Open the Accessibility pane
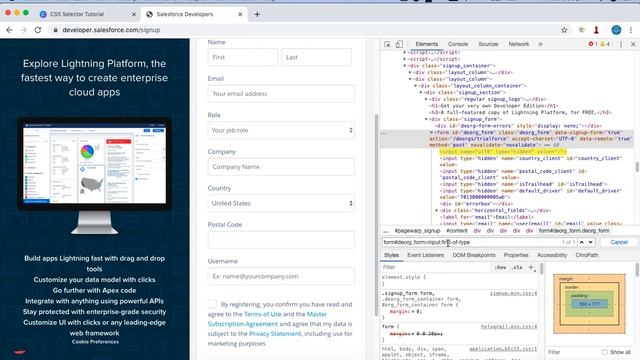This screenshot has width=640, height=360. tap(552, 255)
